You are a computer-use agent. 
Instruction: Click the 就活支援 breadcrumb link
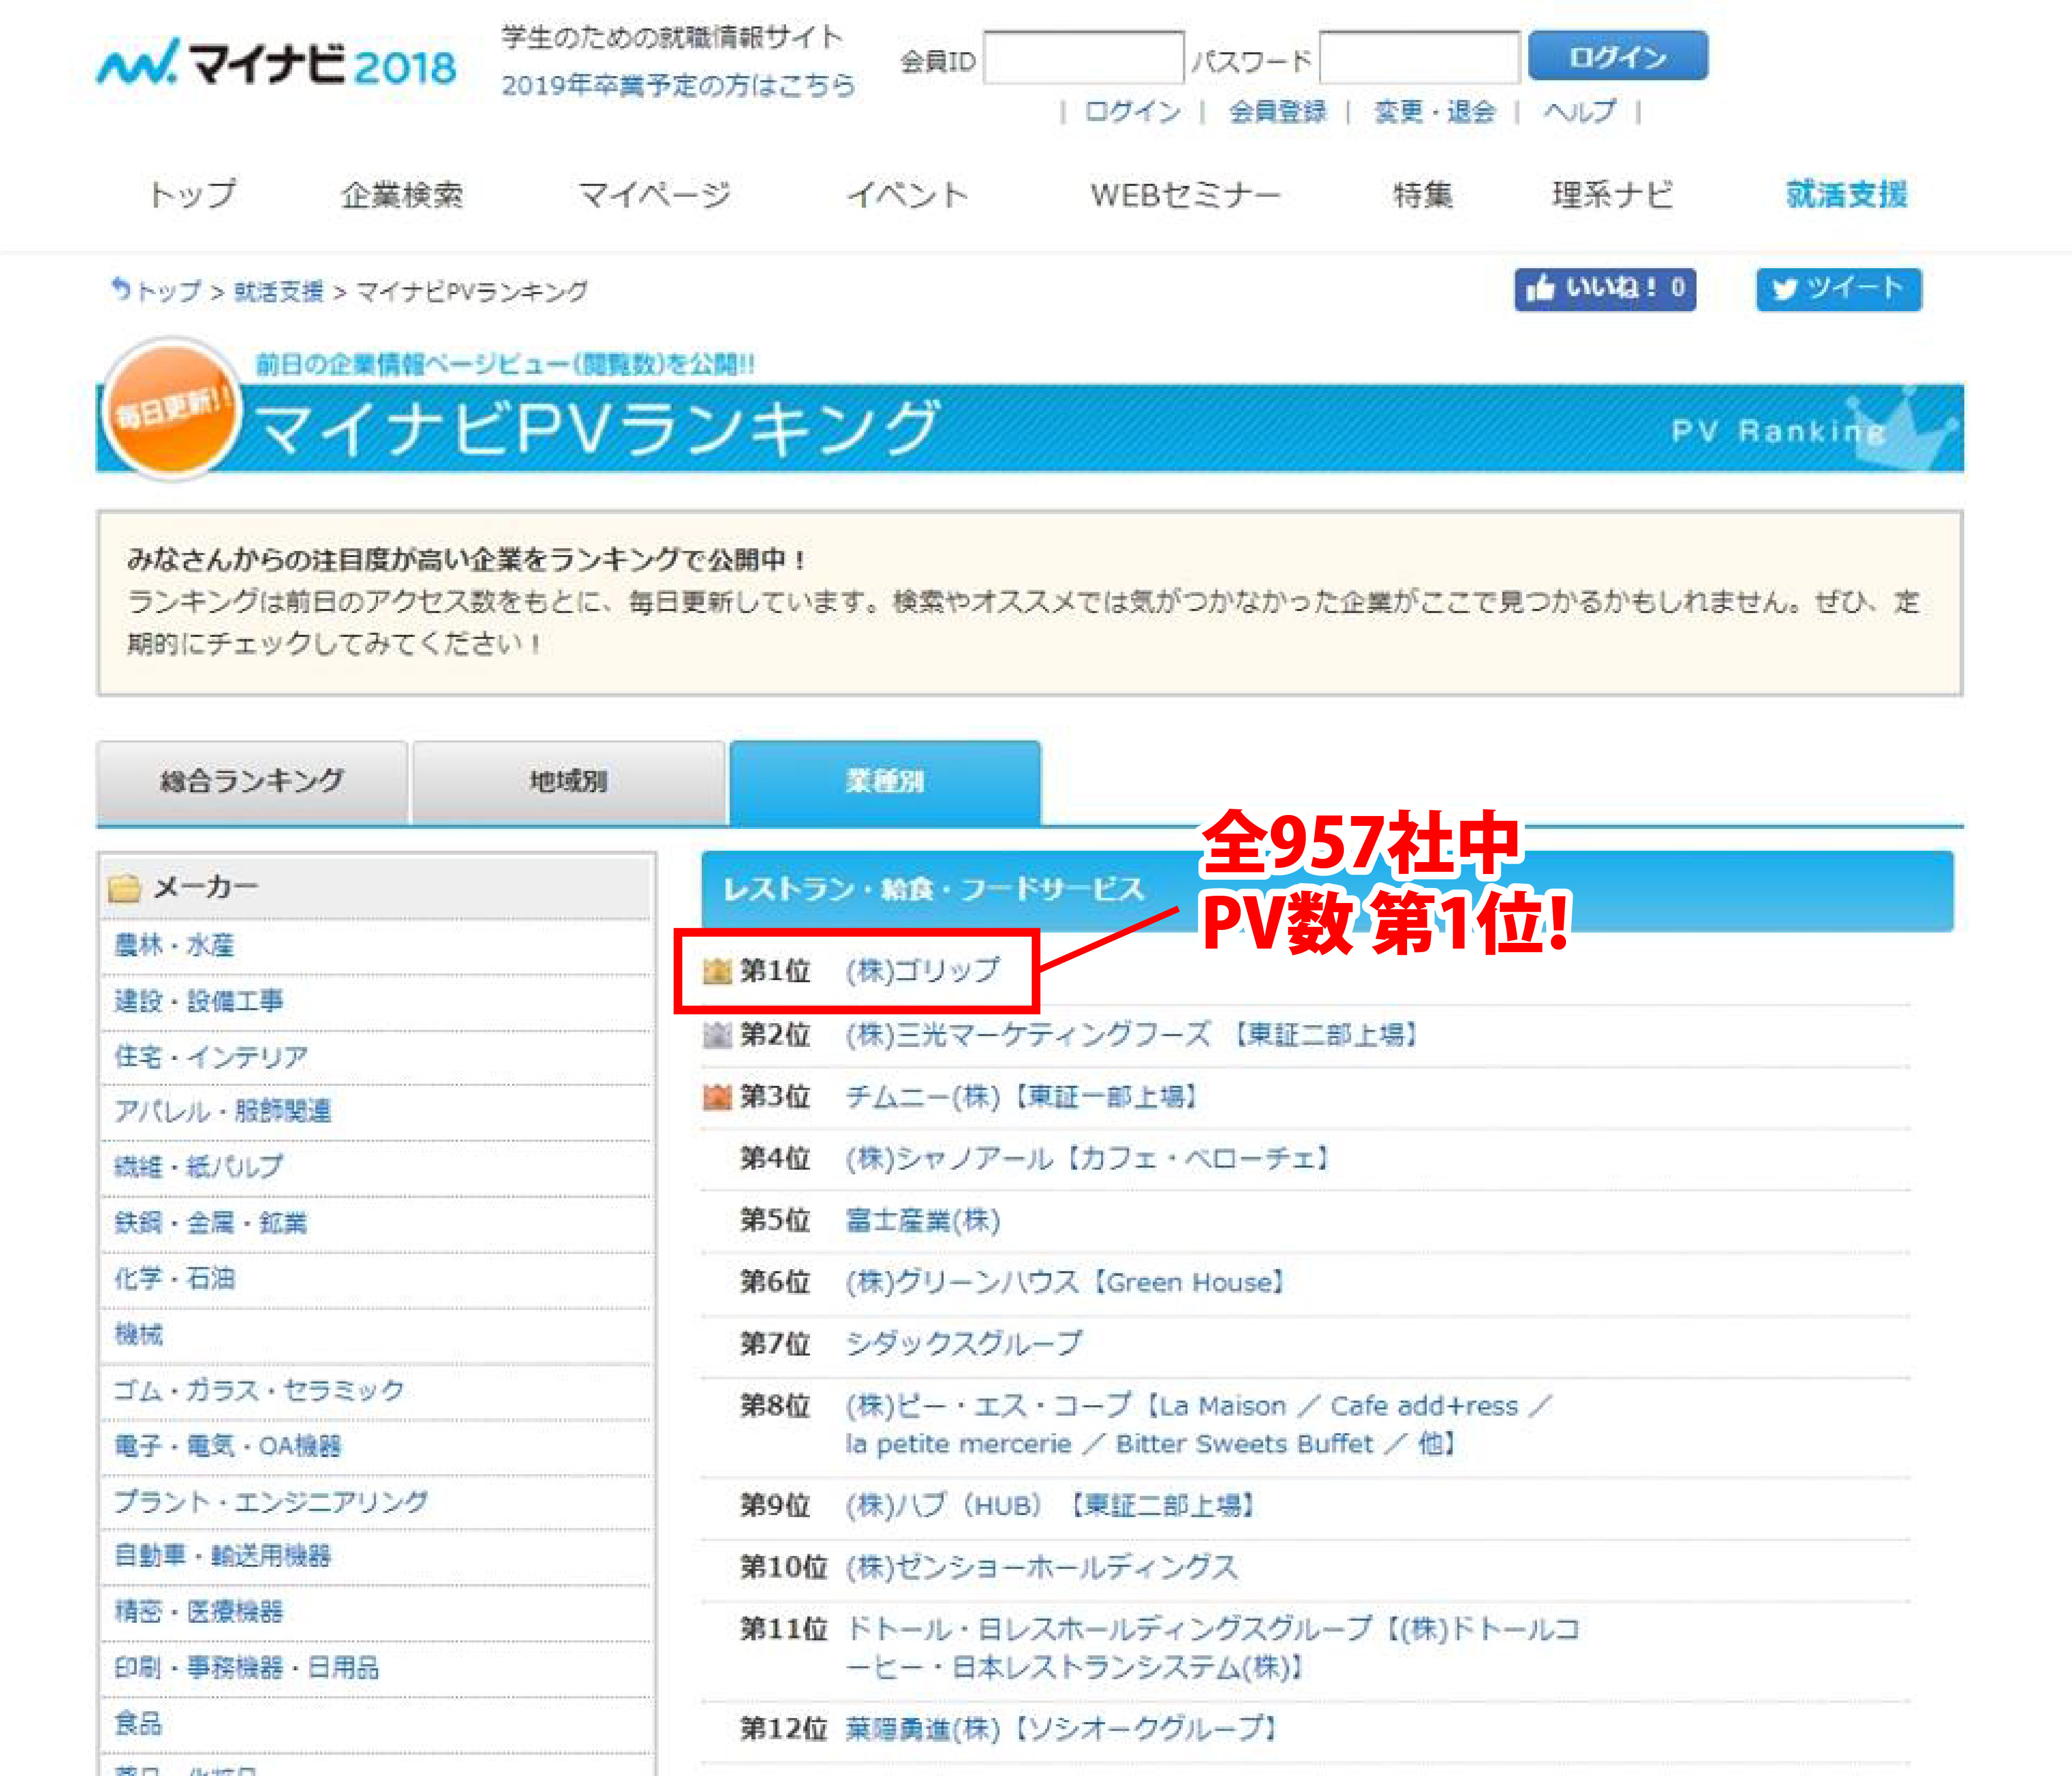278,291
